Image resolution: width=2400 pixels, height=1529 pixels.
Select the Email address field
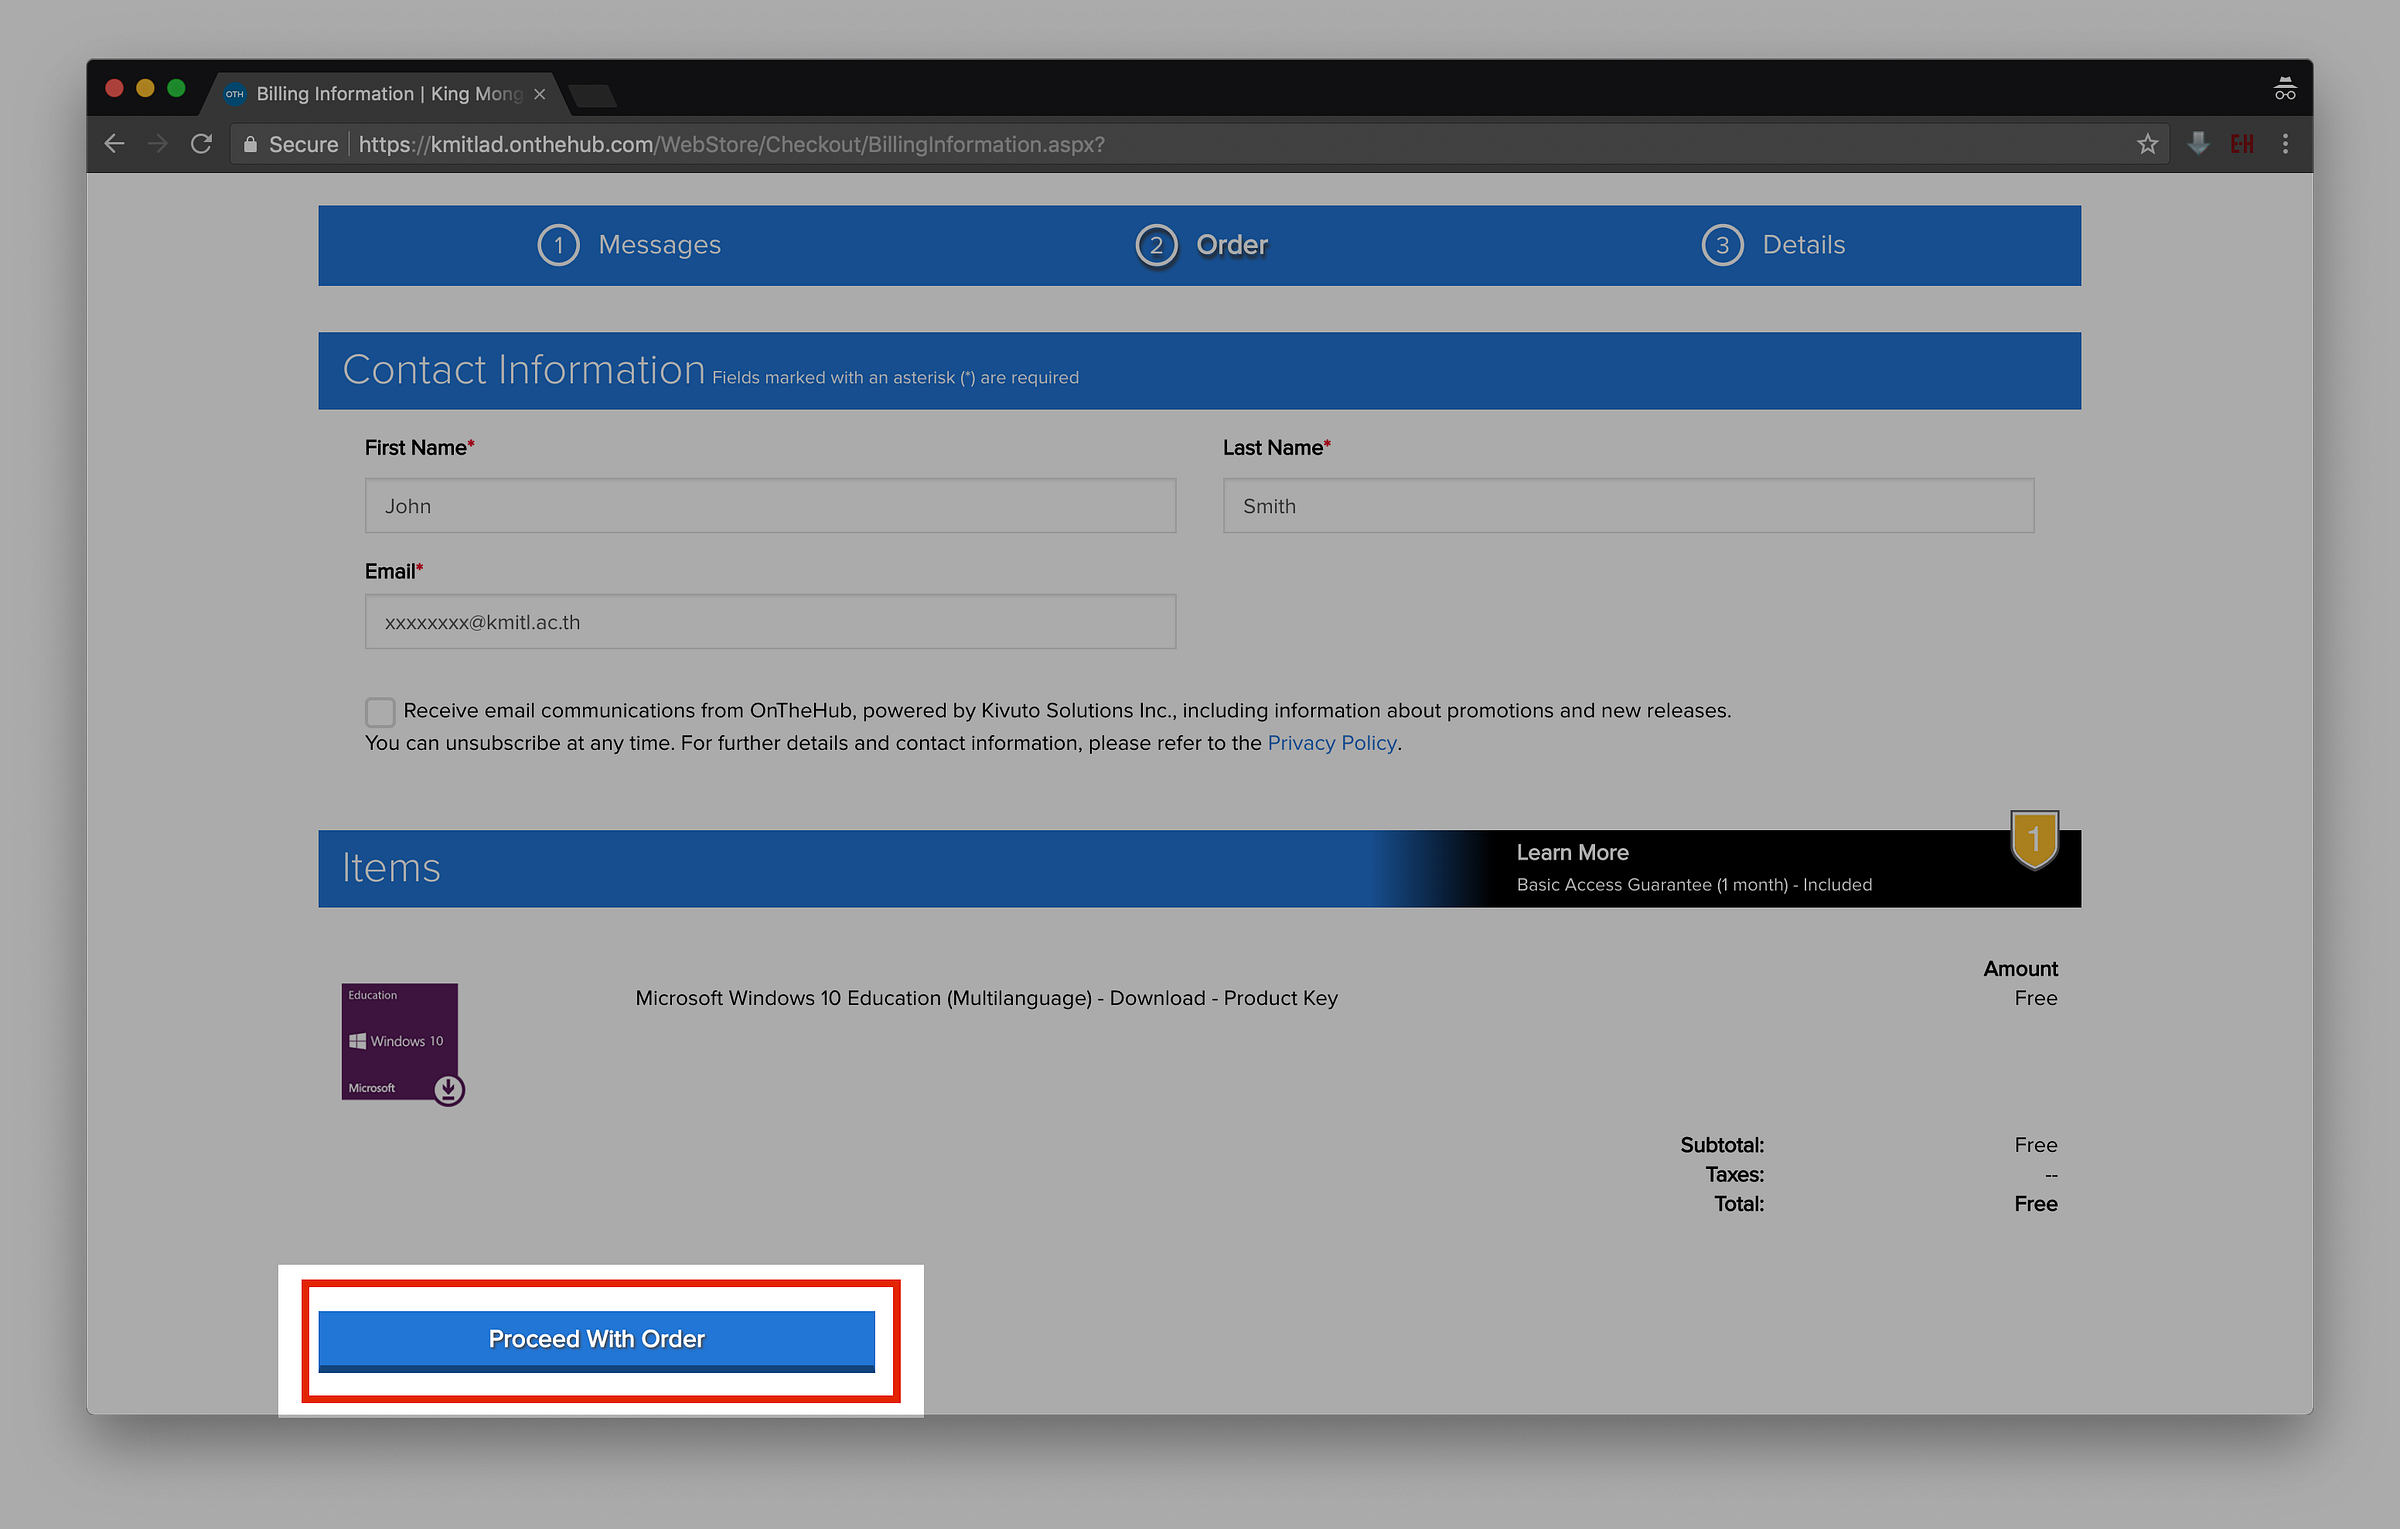(x=770, y=622)
